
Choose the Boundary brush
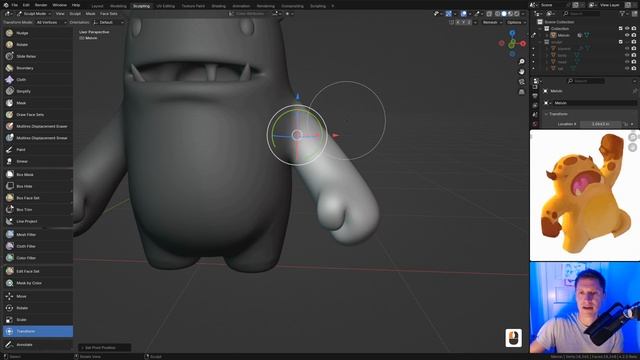[38, 68]
